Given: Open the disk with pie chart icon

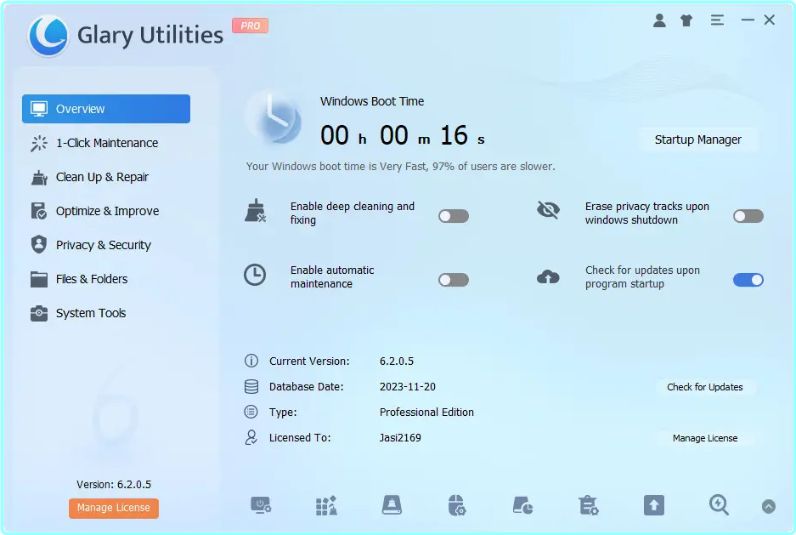Looking at the screenshot, I should pyautogui.click(x=522, y=506).
